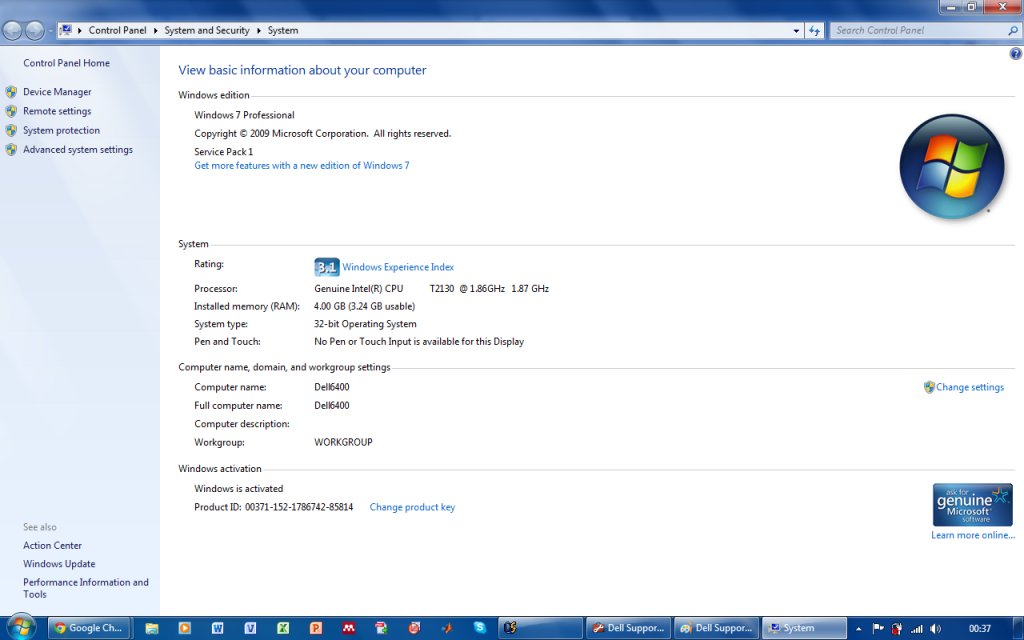Click Device Manager shield icon

coord(11,92)
